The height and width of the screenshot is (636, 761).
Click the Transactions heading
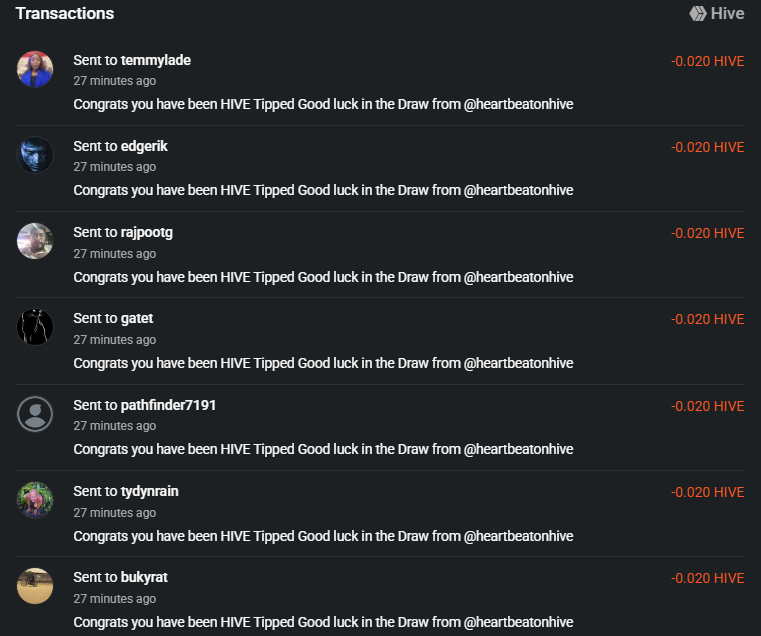(65, 14)
